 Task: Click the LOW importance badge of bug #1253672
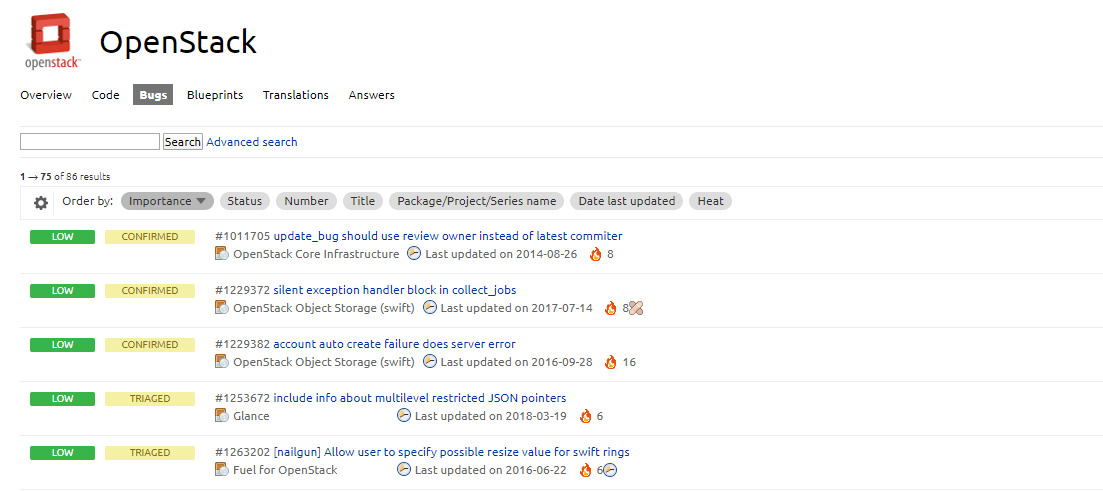[x=62, y=399]
